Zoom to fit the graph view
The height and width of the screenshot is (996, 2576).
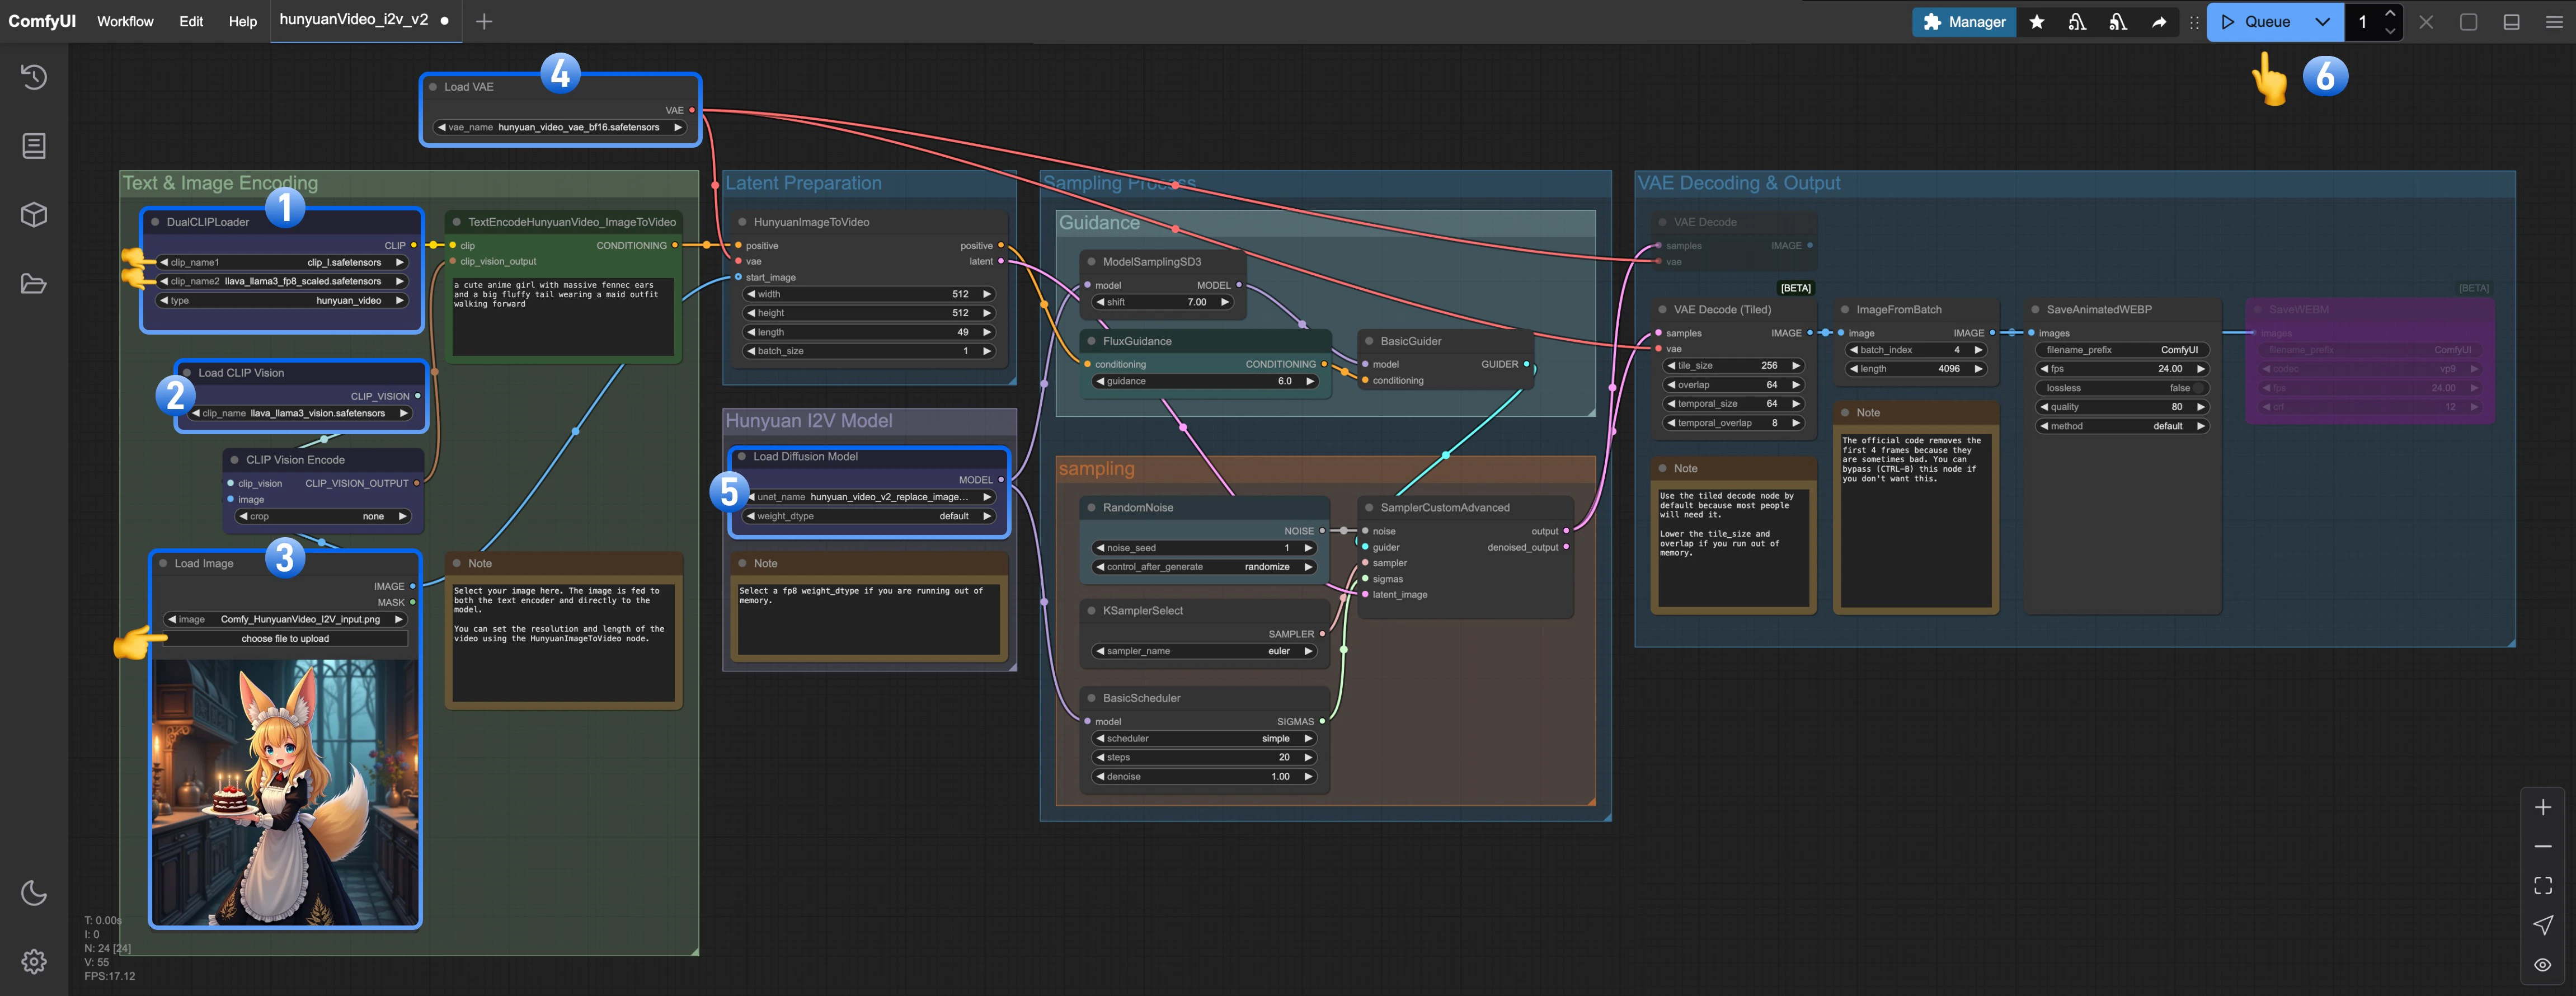click(2543, 884)
